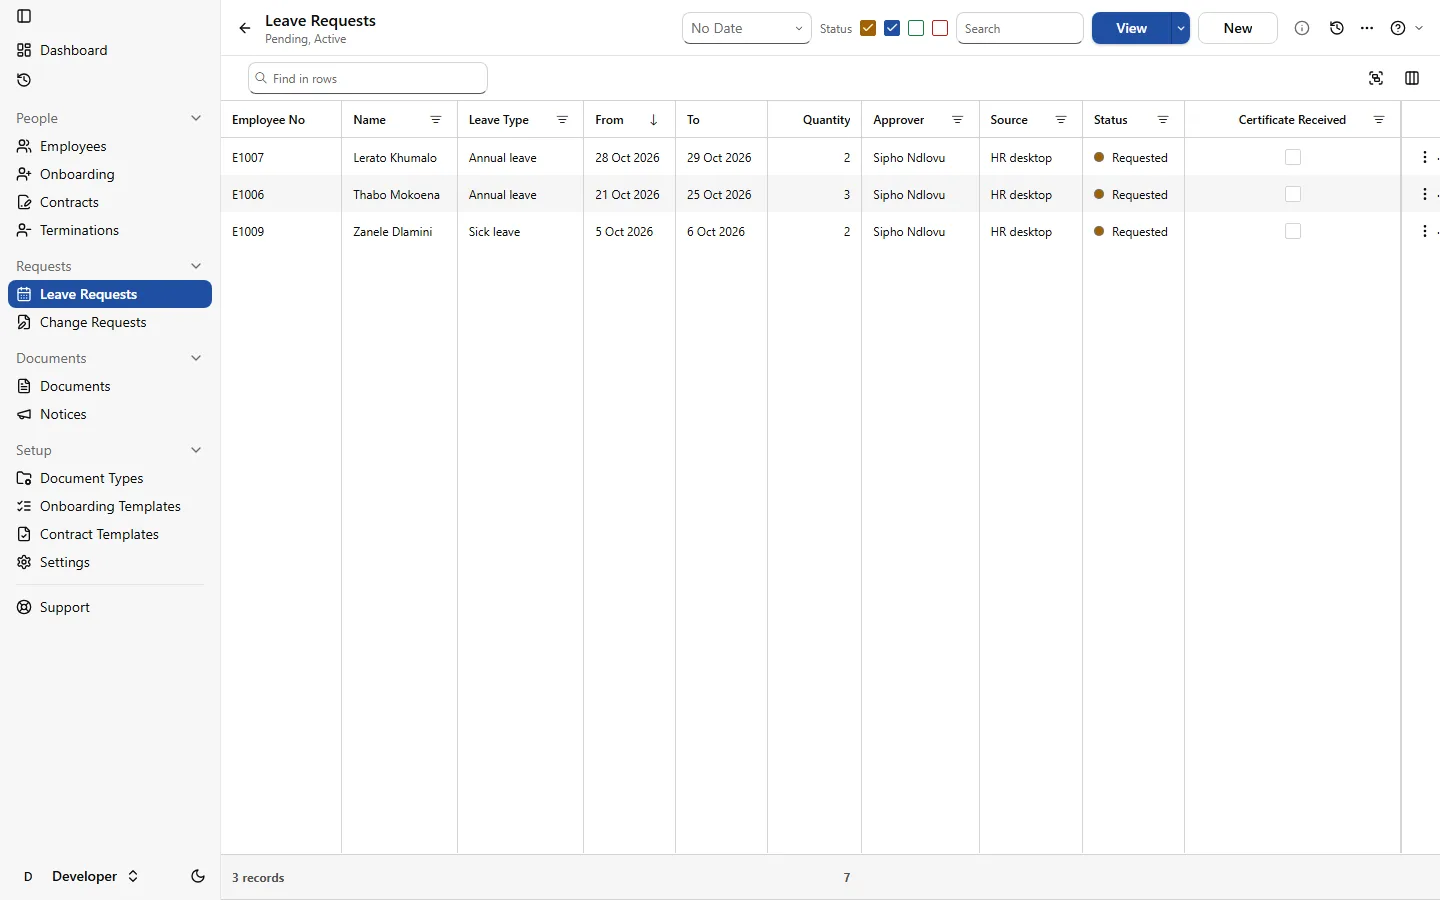Toggle the red status filter checkbox
The width and height of the screenshot is (1440, 900).
click(x=940, y=28)
